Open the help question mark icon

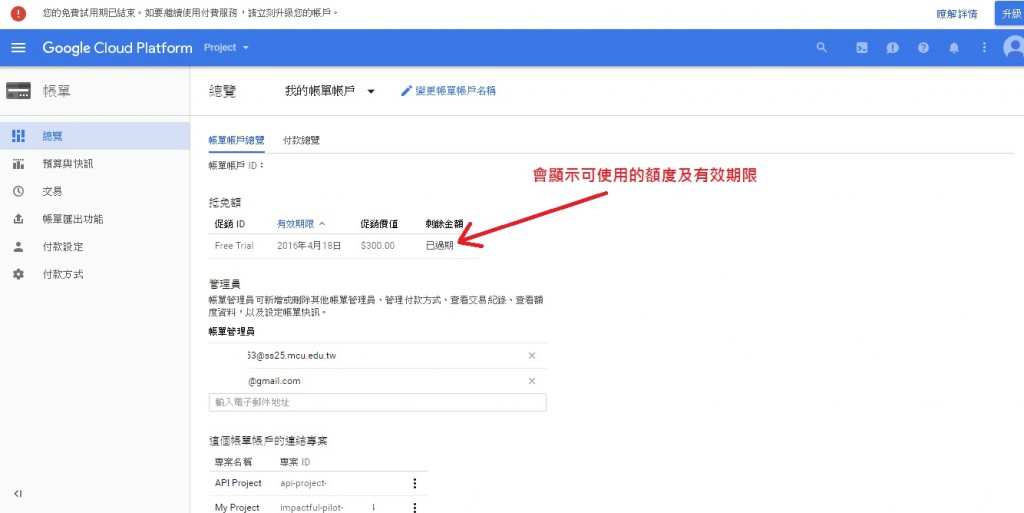[923, 48]
